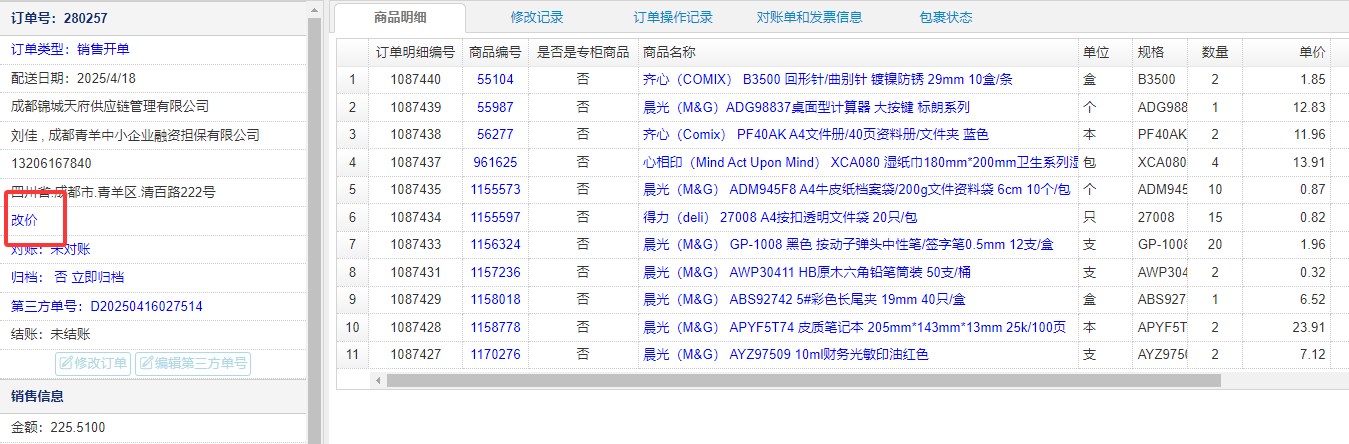Screen dimensions: 1349x444
Task: Open the 修改记录 tab
Action: [537, 17]
